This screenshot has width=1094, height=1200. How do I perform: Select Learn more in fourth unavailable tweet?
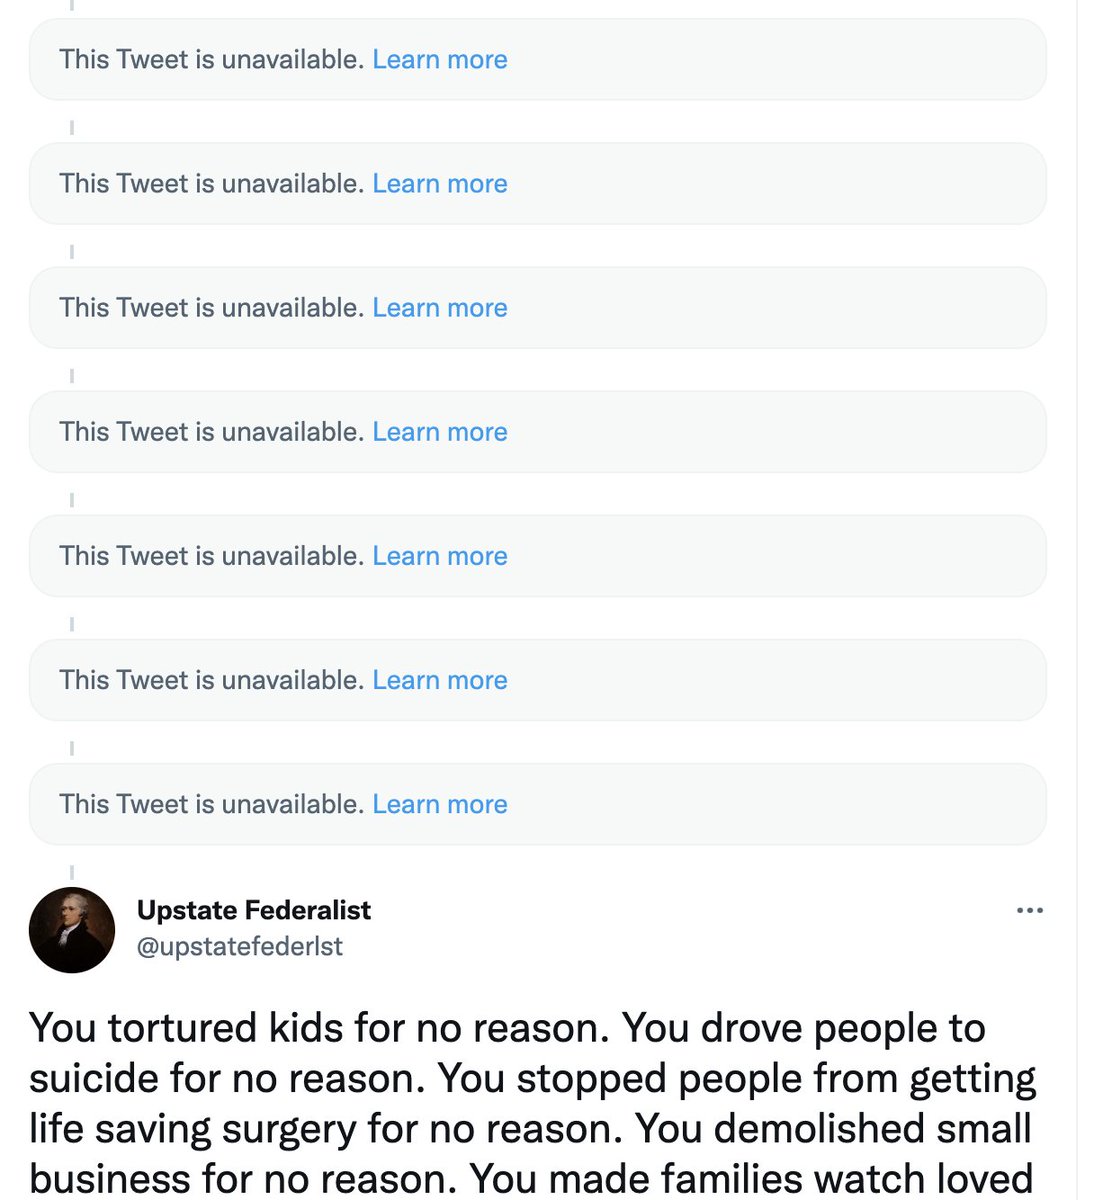(x=440, y=432)
